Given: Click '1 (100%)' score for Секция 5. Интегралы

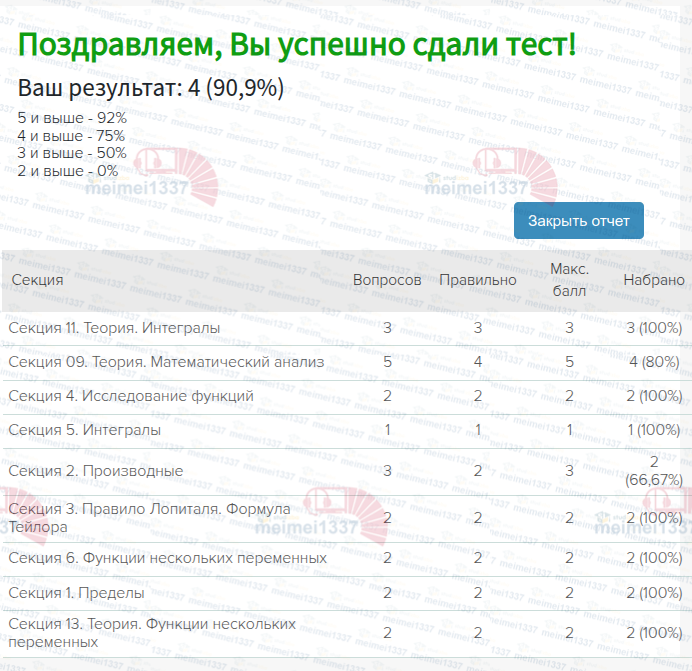Looking at the screenshot, I should (654, 430).
